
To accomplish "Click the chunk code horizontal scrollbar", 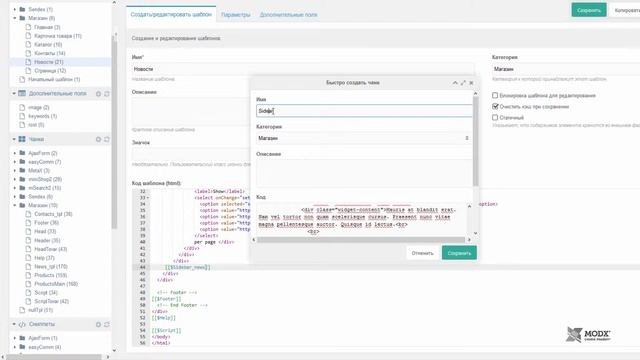I will (x=361, y=240).
